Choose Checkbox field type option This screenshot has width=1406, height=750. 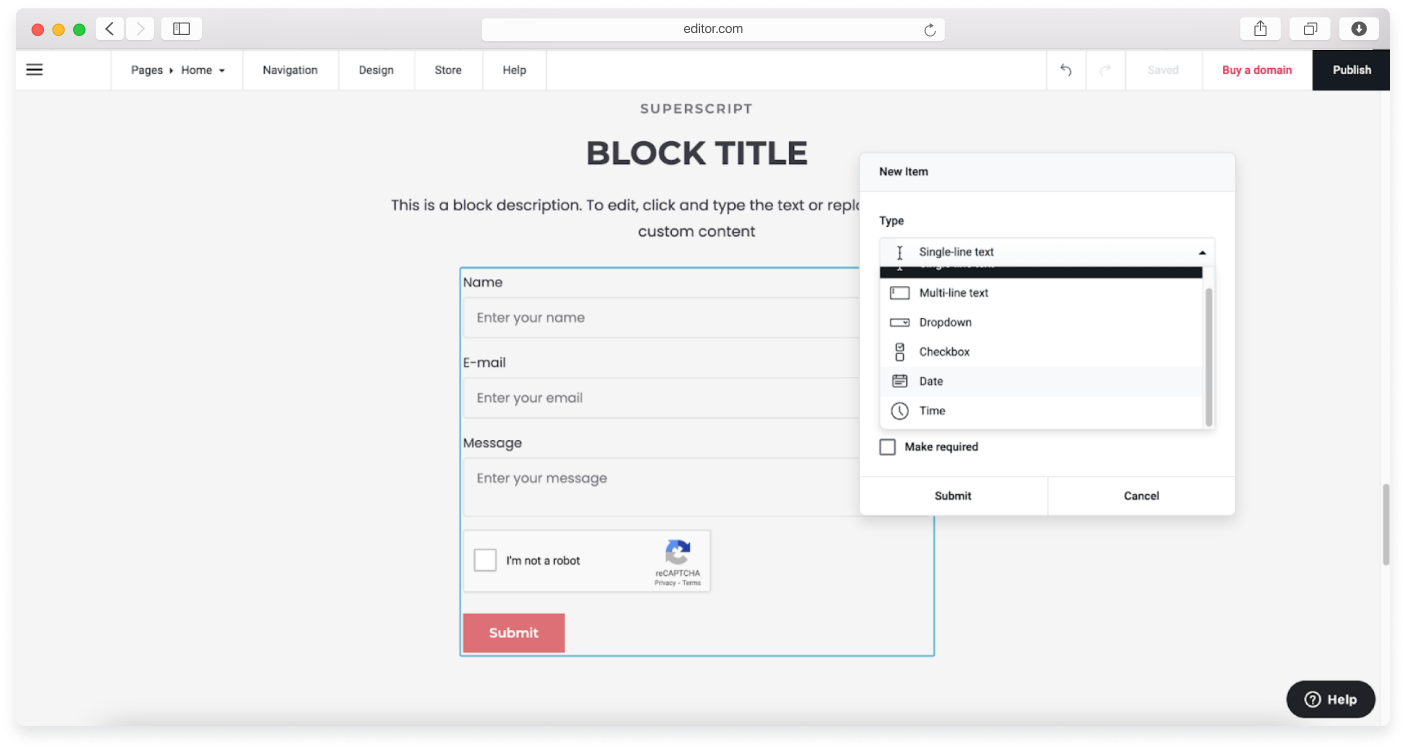(x=1041, y=352)
